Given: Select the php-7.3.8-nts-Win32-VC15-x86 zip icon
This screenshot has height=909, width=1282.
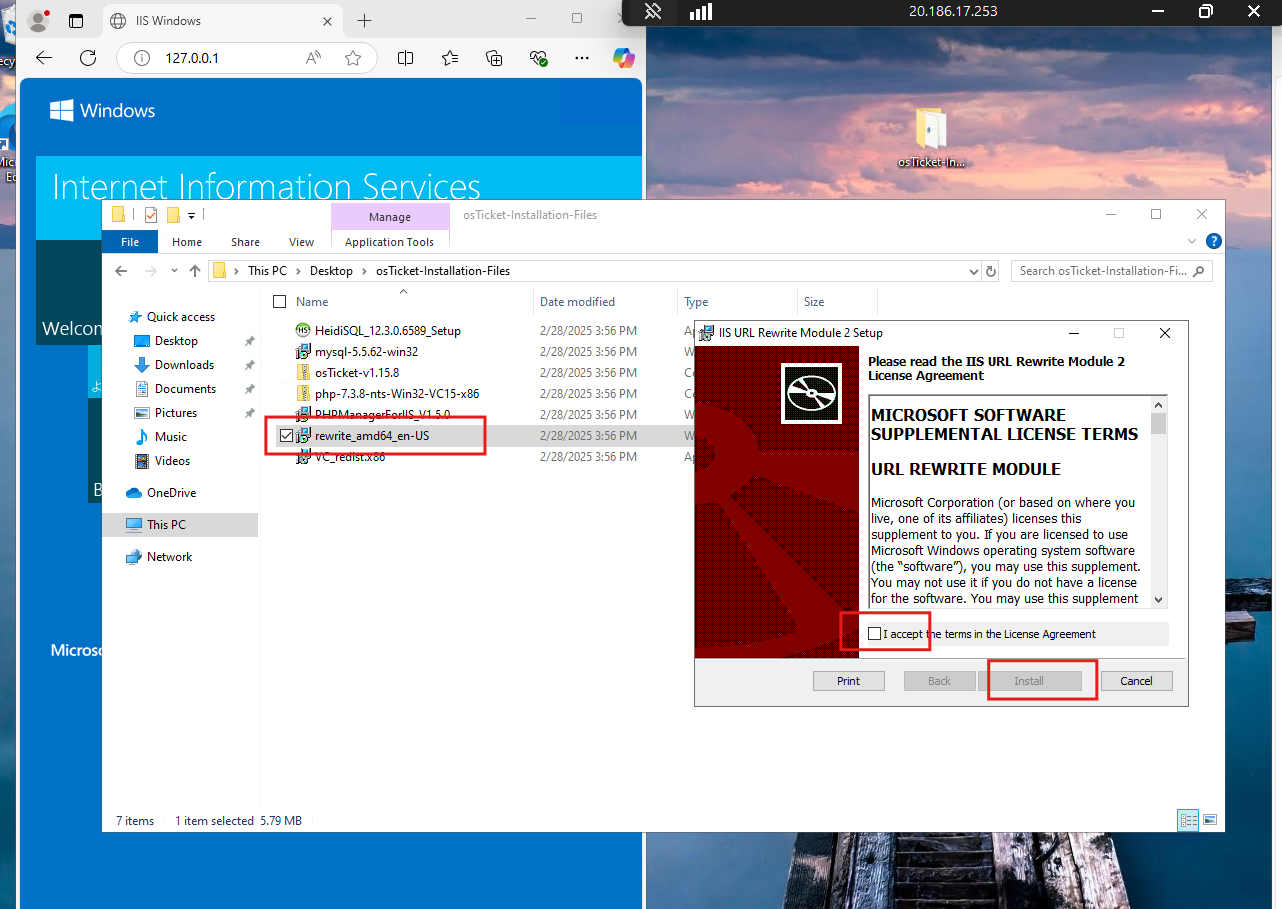Looking at the screenshot, I should (x=303, y=394).
